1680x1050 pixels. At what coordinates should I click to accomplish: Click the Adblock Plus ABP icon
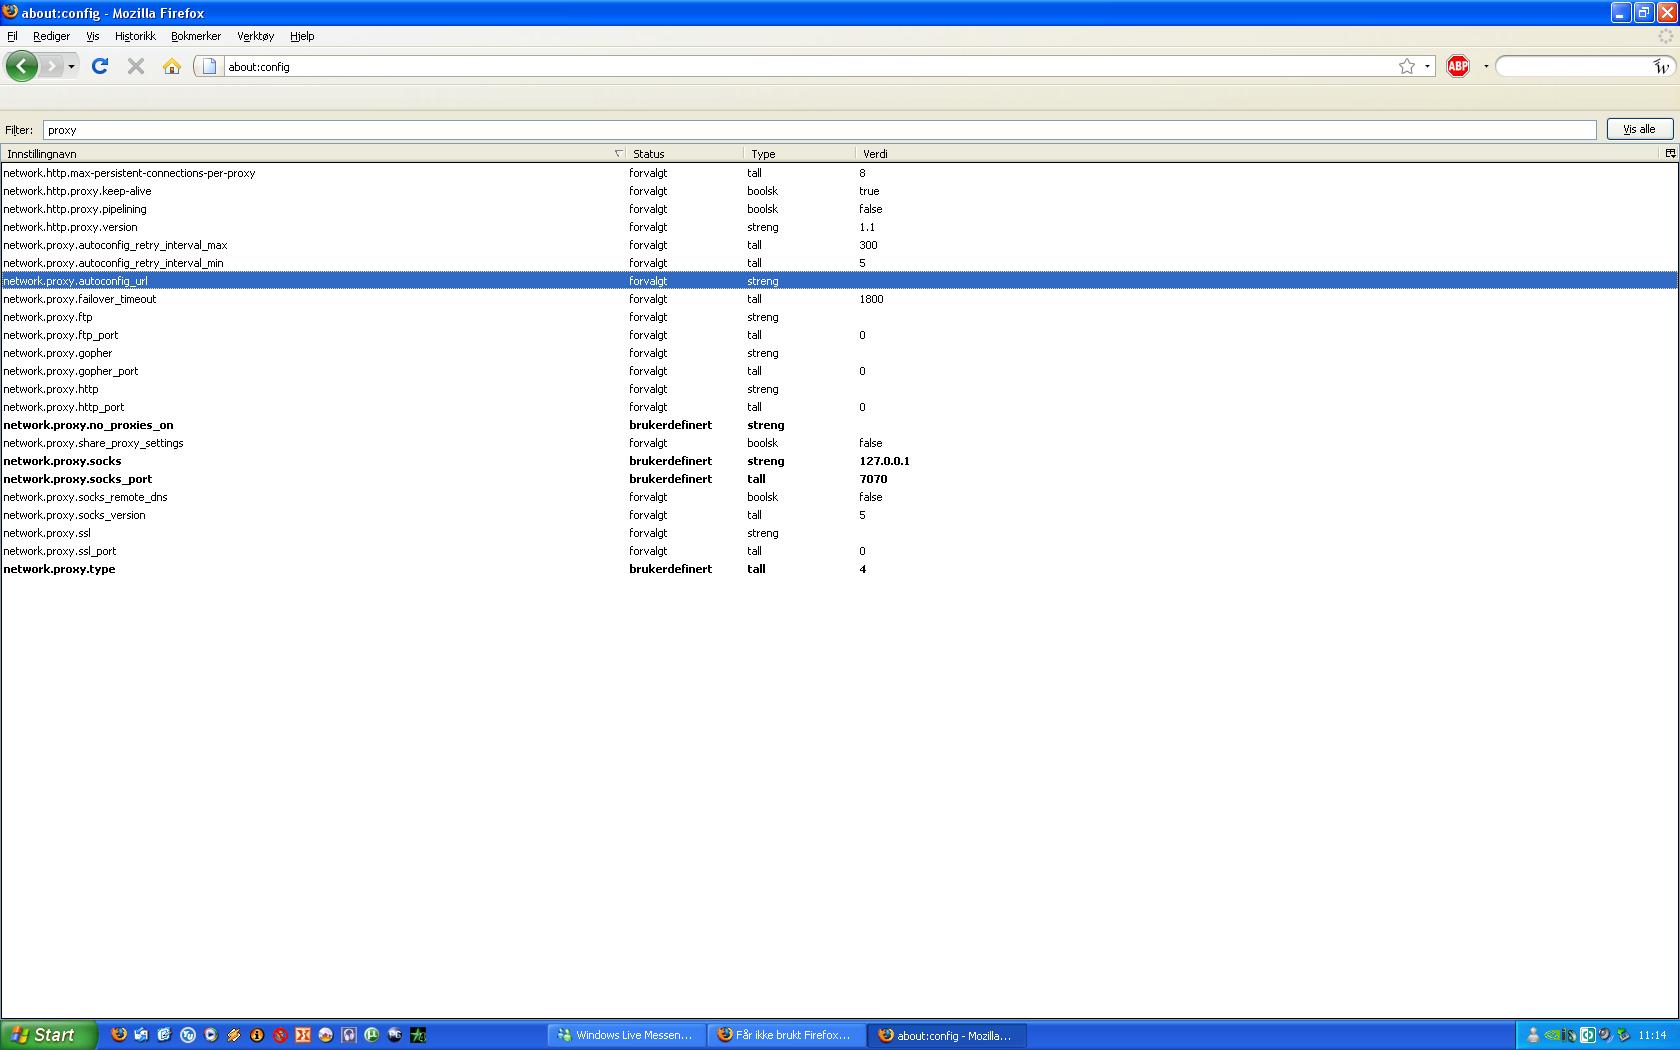[1458, 66]
